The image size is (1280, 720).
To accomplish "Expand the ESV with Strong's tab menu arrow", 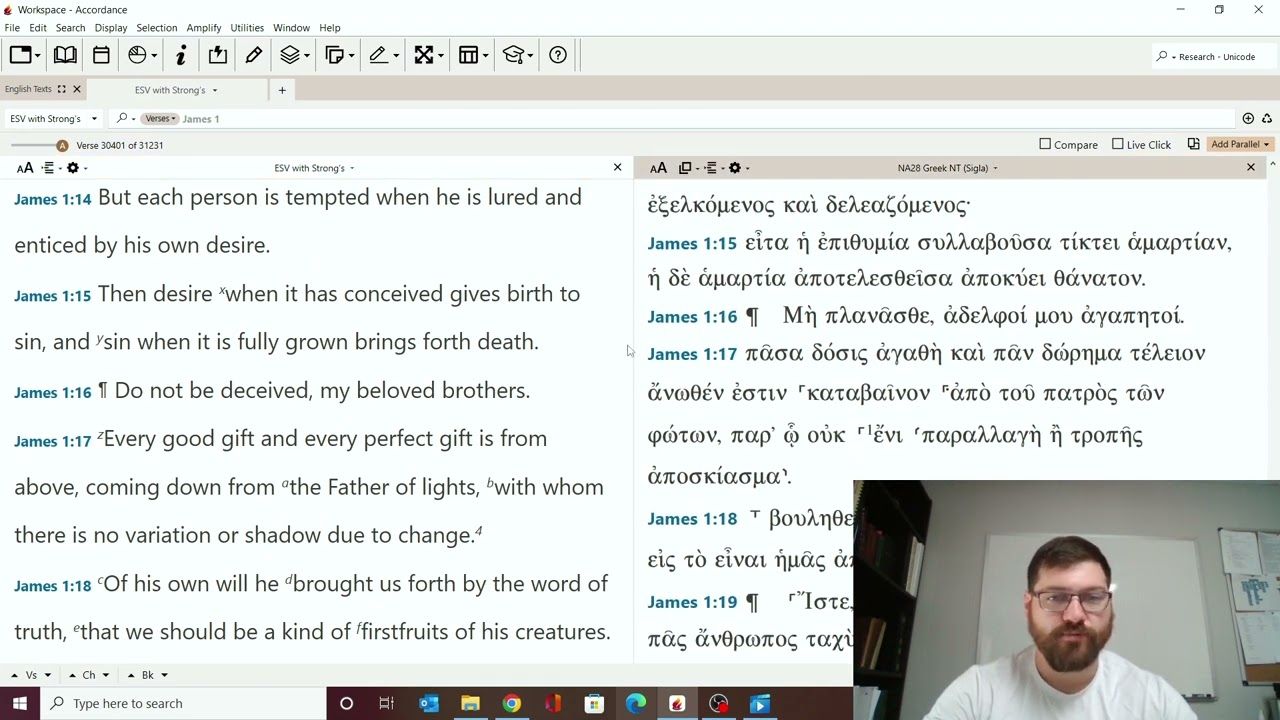I will tap(214, 90).
